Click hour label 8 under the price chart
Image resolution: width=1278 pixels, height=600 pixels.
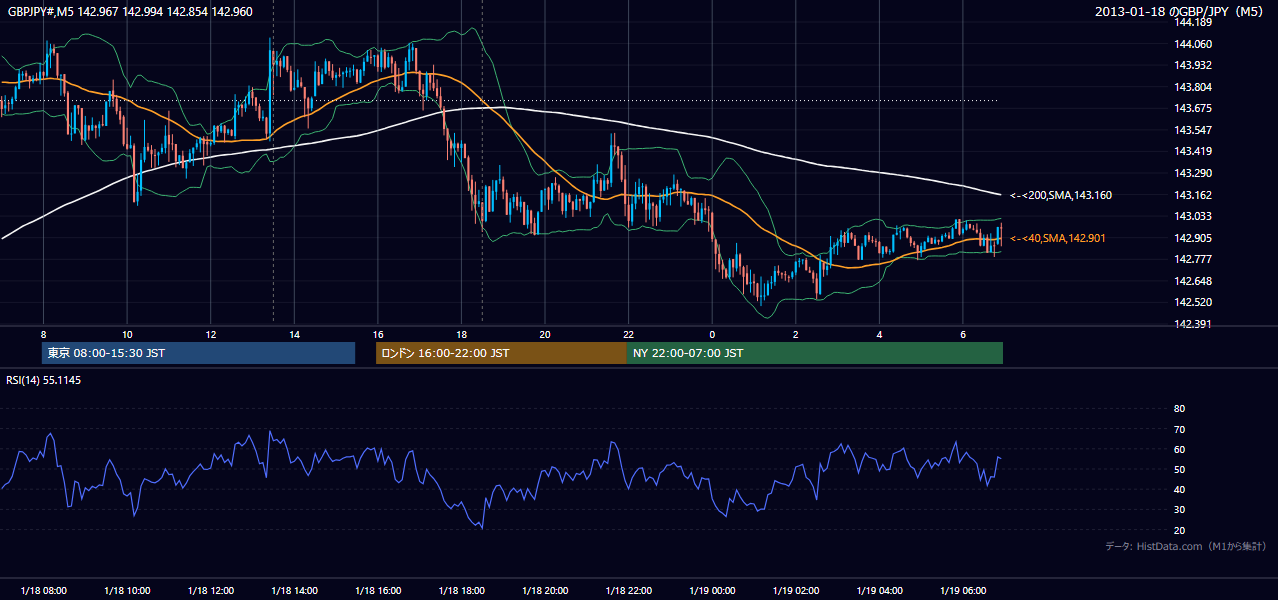pyautogui.click(x=43, y=334)
